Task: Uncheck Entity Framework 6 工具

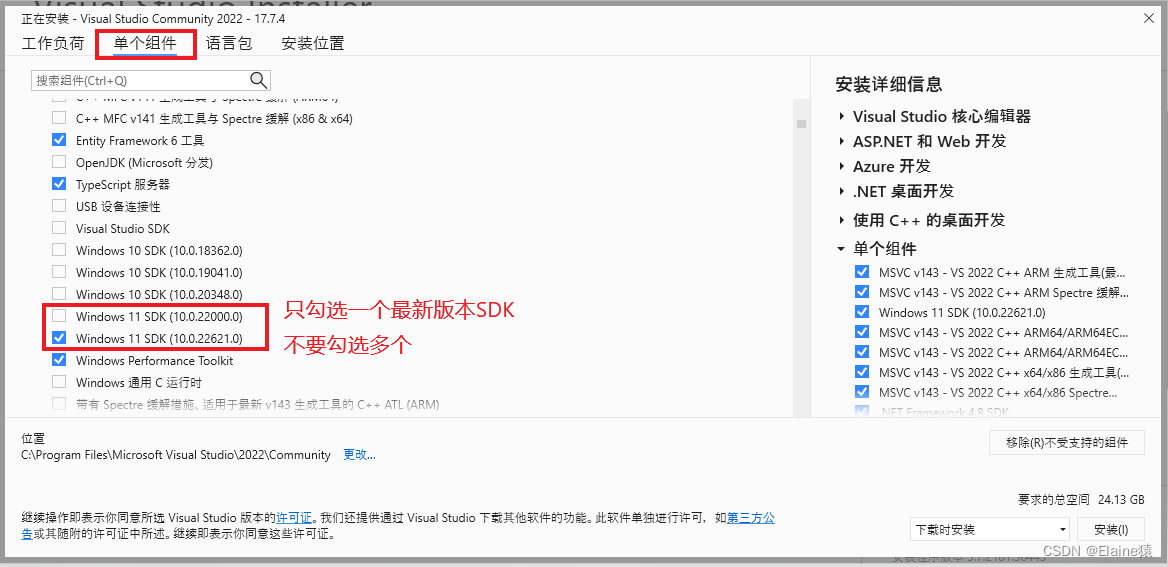Action: coord(59,140)
